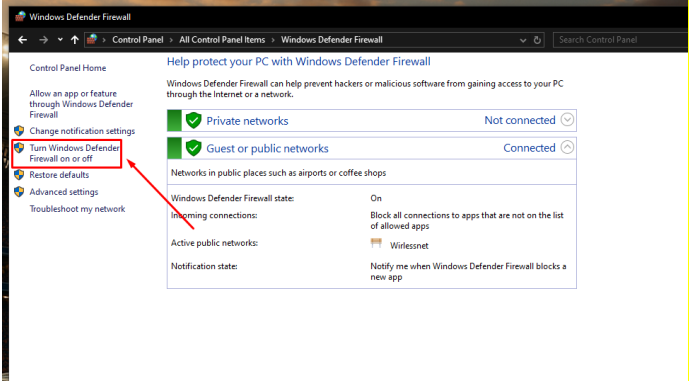Go up one level with Up arrow
The height and width of the screenshot is (385, 691).
coord(74,40)
